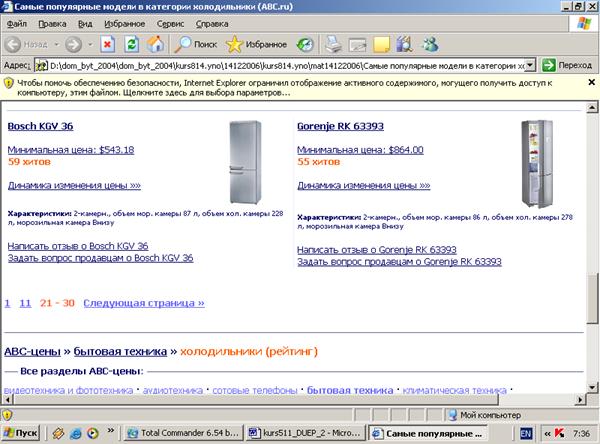This screenshot has width=600, height=444.
Task: Open Пуск start button on taskbar
Action: (x=22, y=433)
